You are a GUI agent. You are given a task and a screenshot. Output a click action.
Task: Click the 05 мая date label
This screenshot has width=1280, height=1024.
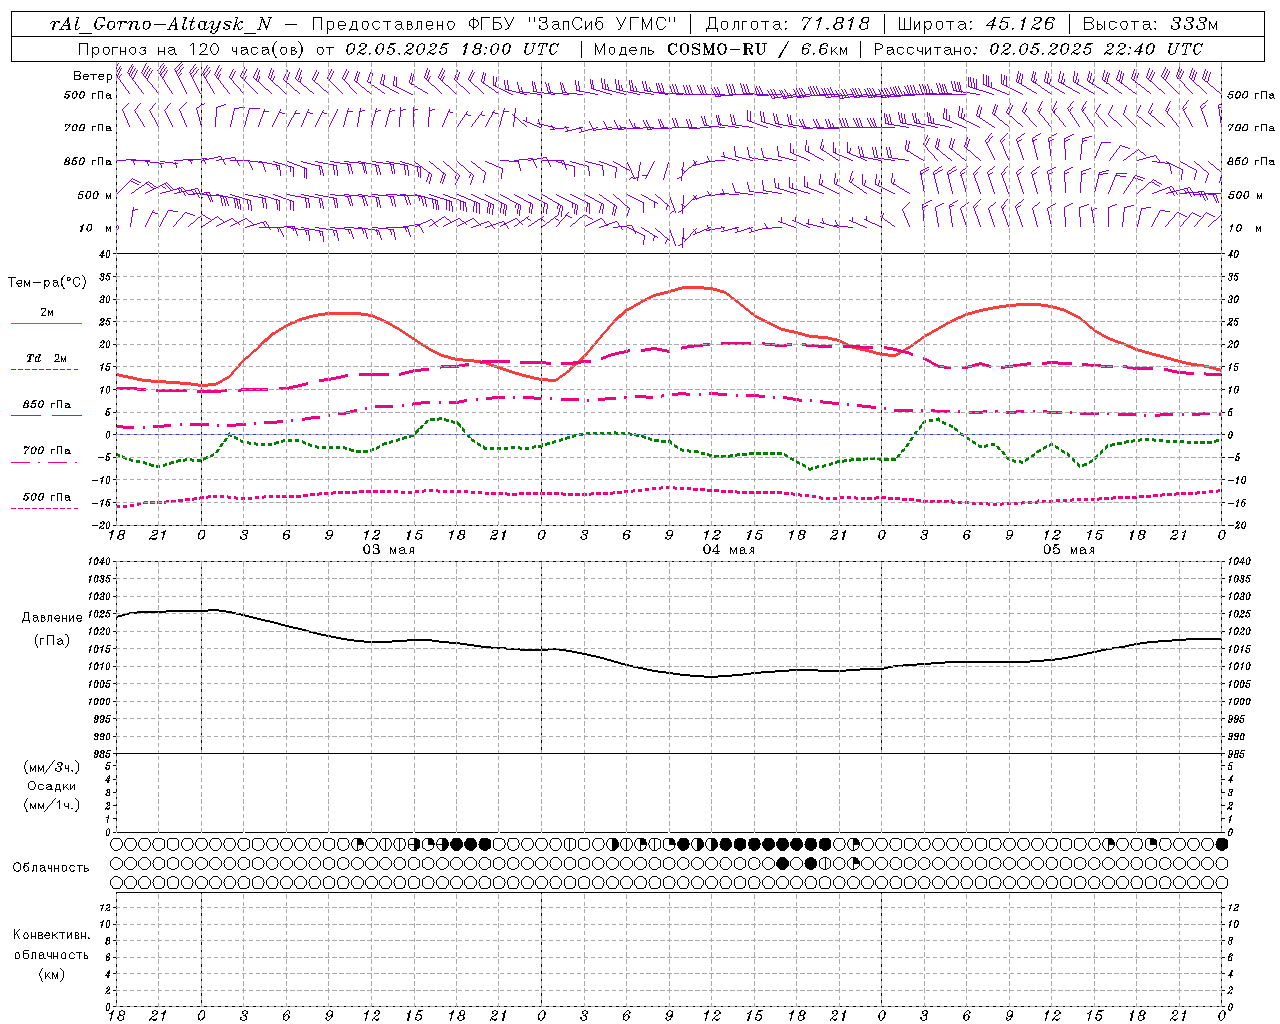click(1069, 550)
